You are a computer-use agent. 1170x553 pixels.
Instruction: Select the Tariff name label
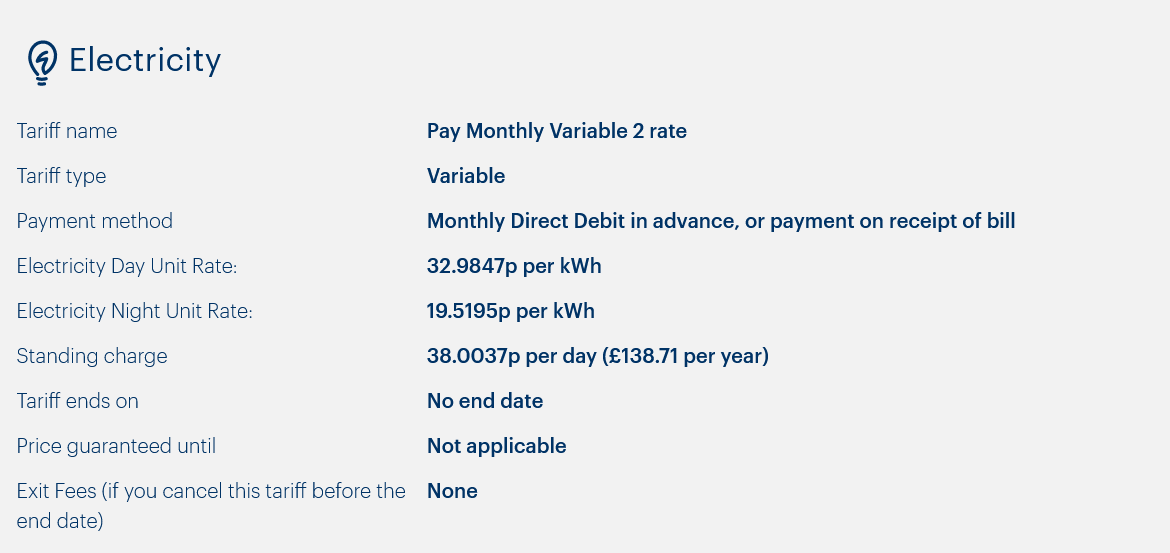pyautogui.click(x=67, y=131)
